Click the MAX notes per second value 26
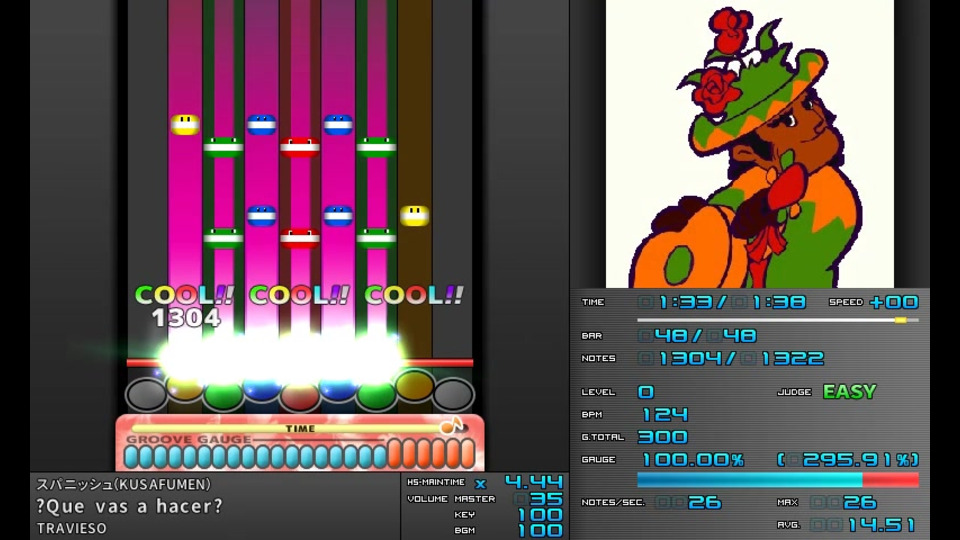960x540 pixels. point(860,503)
